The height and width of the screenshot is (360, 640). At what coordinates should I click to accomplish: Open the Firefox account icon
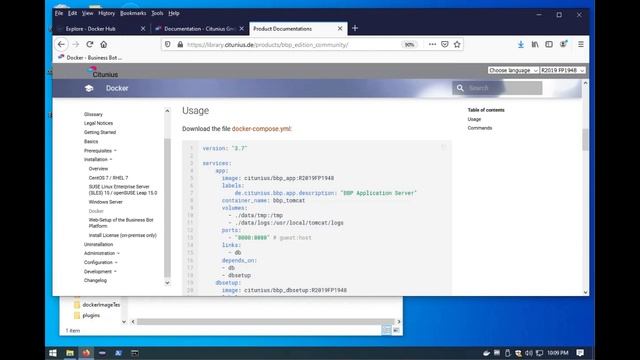[x=563, y=44]
